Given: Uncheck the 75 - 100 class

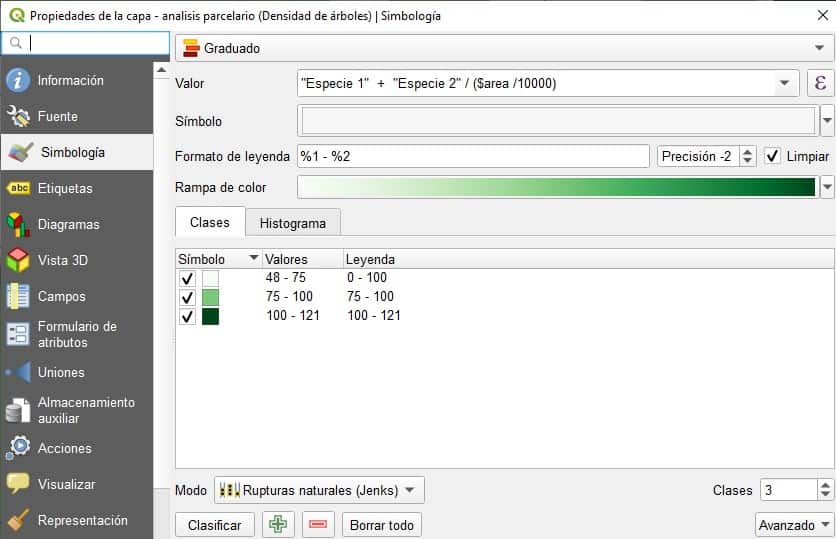Looking at the screenshot, I should 187,297.
